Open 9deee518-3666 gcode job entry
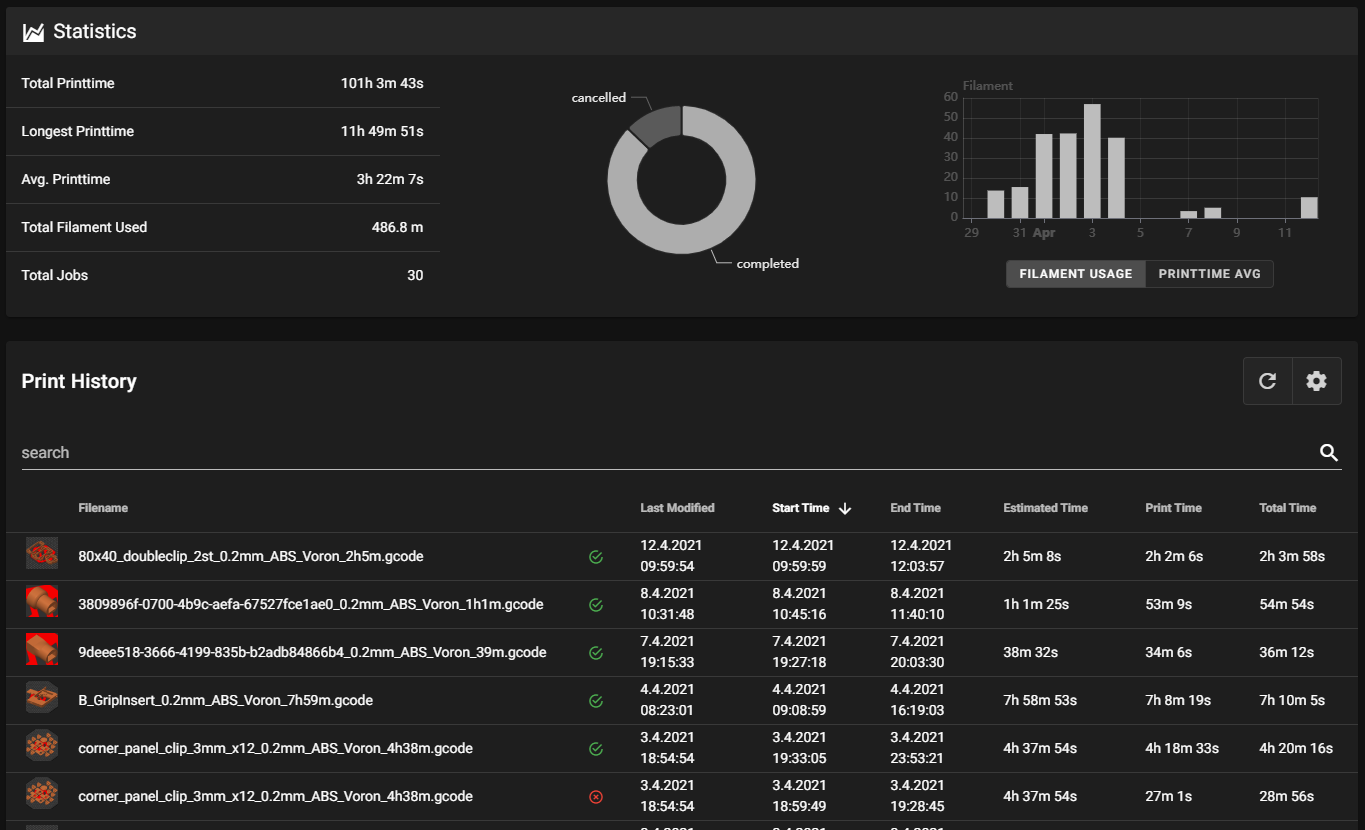Viewport: 1365px width, 830px height. 682,653
